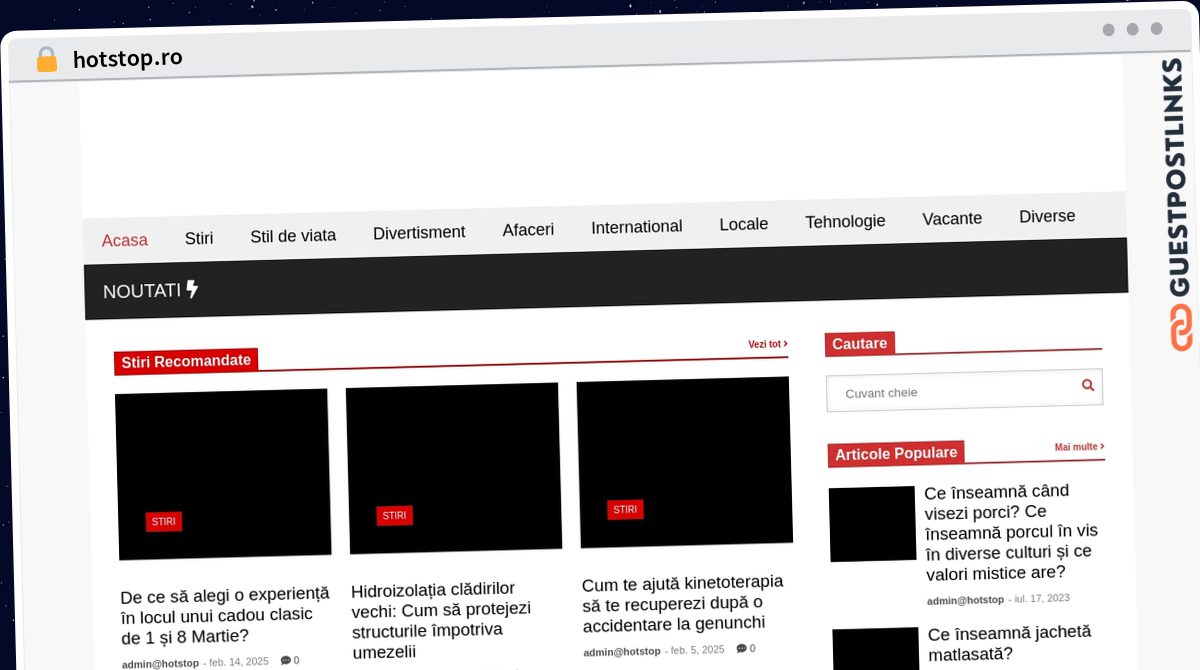The width and height of the screenshot is (1200, 670).
Task: Open the Vacante menu item
Action: [x=952, y=218]
